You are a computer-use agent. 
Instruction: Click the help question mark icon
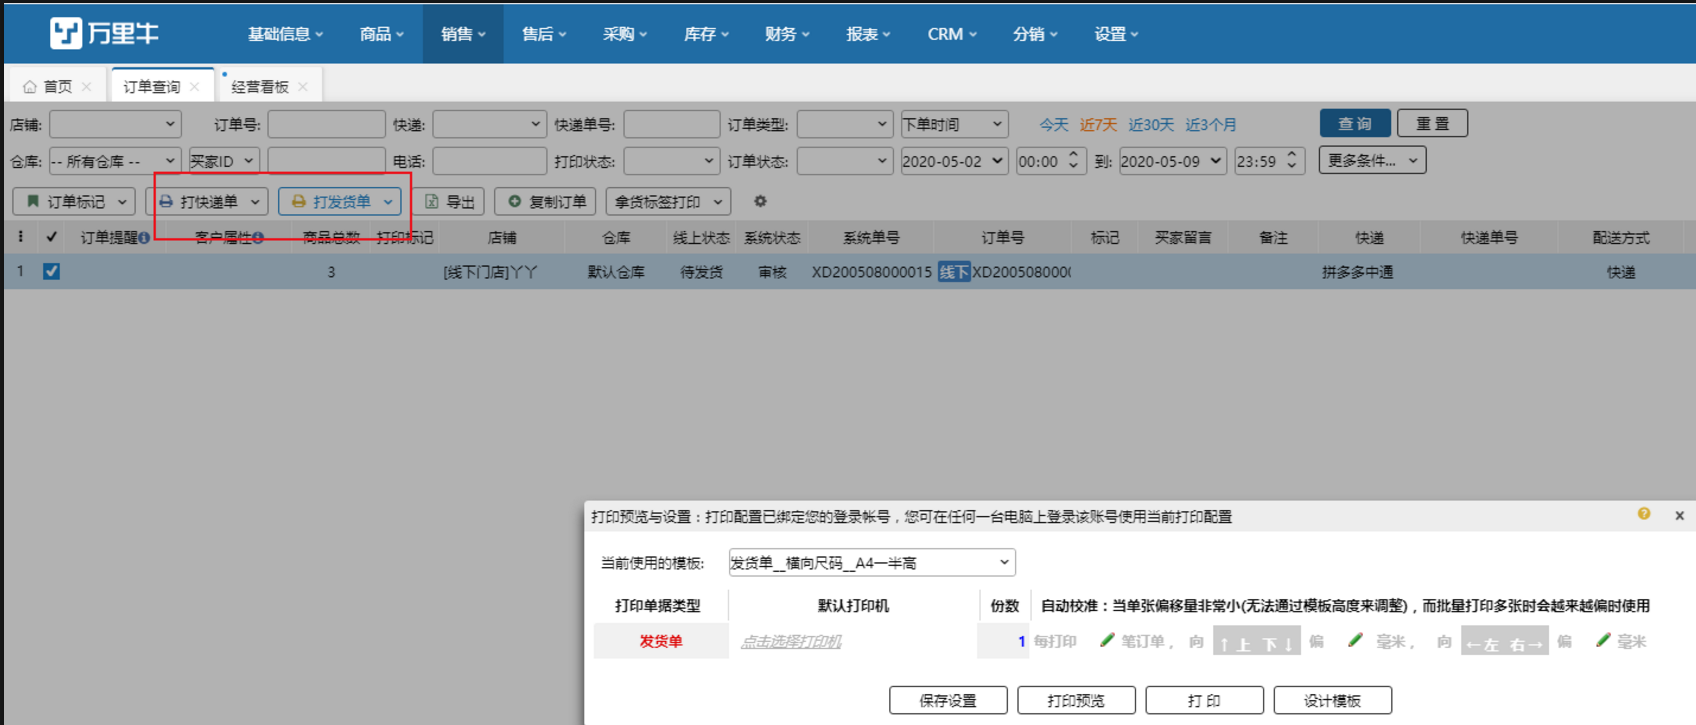(1644, 514)
